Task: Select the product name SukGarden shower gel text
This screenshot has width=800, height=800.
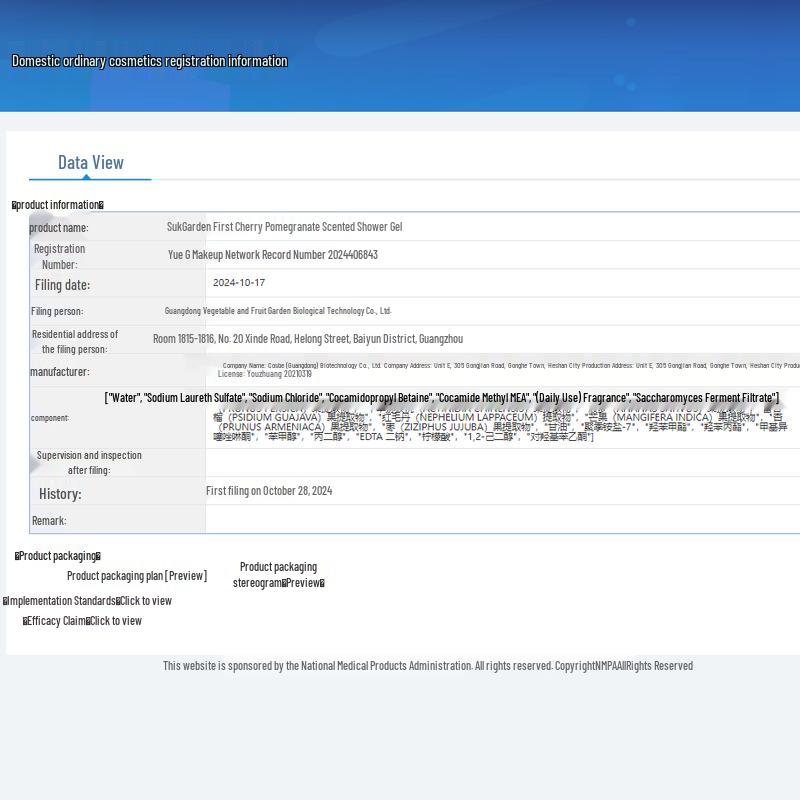Action: pos(284,227)
